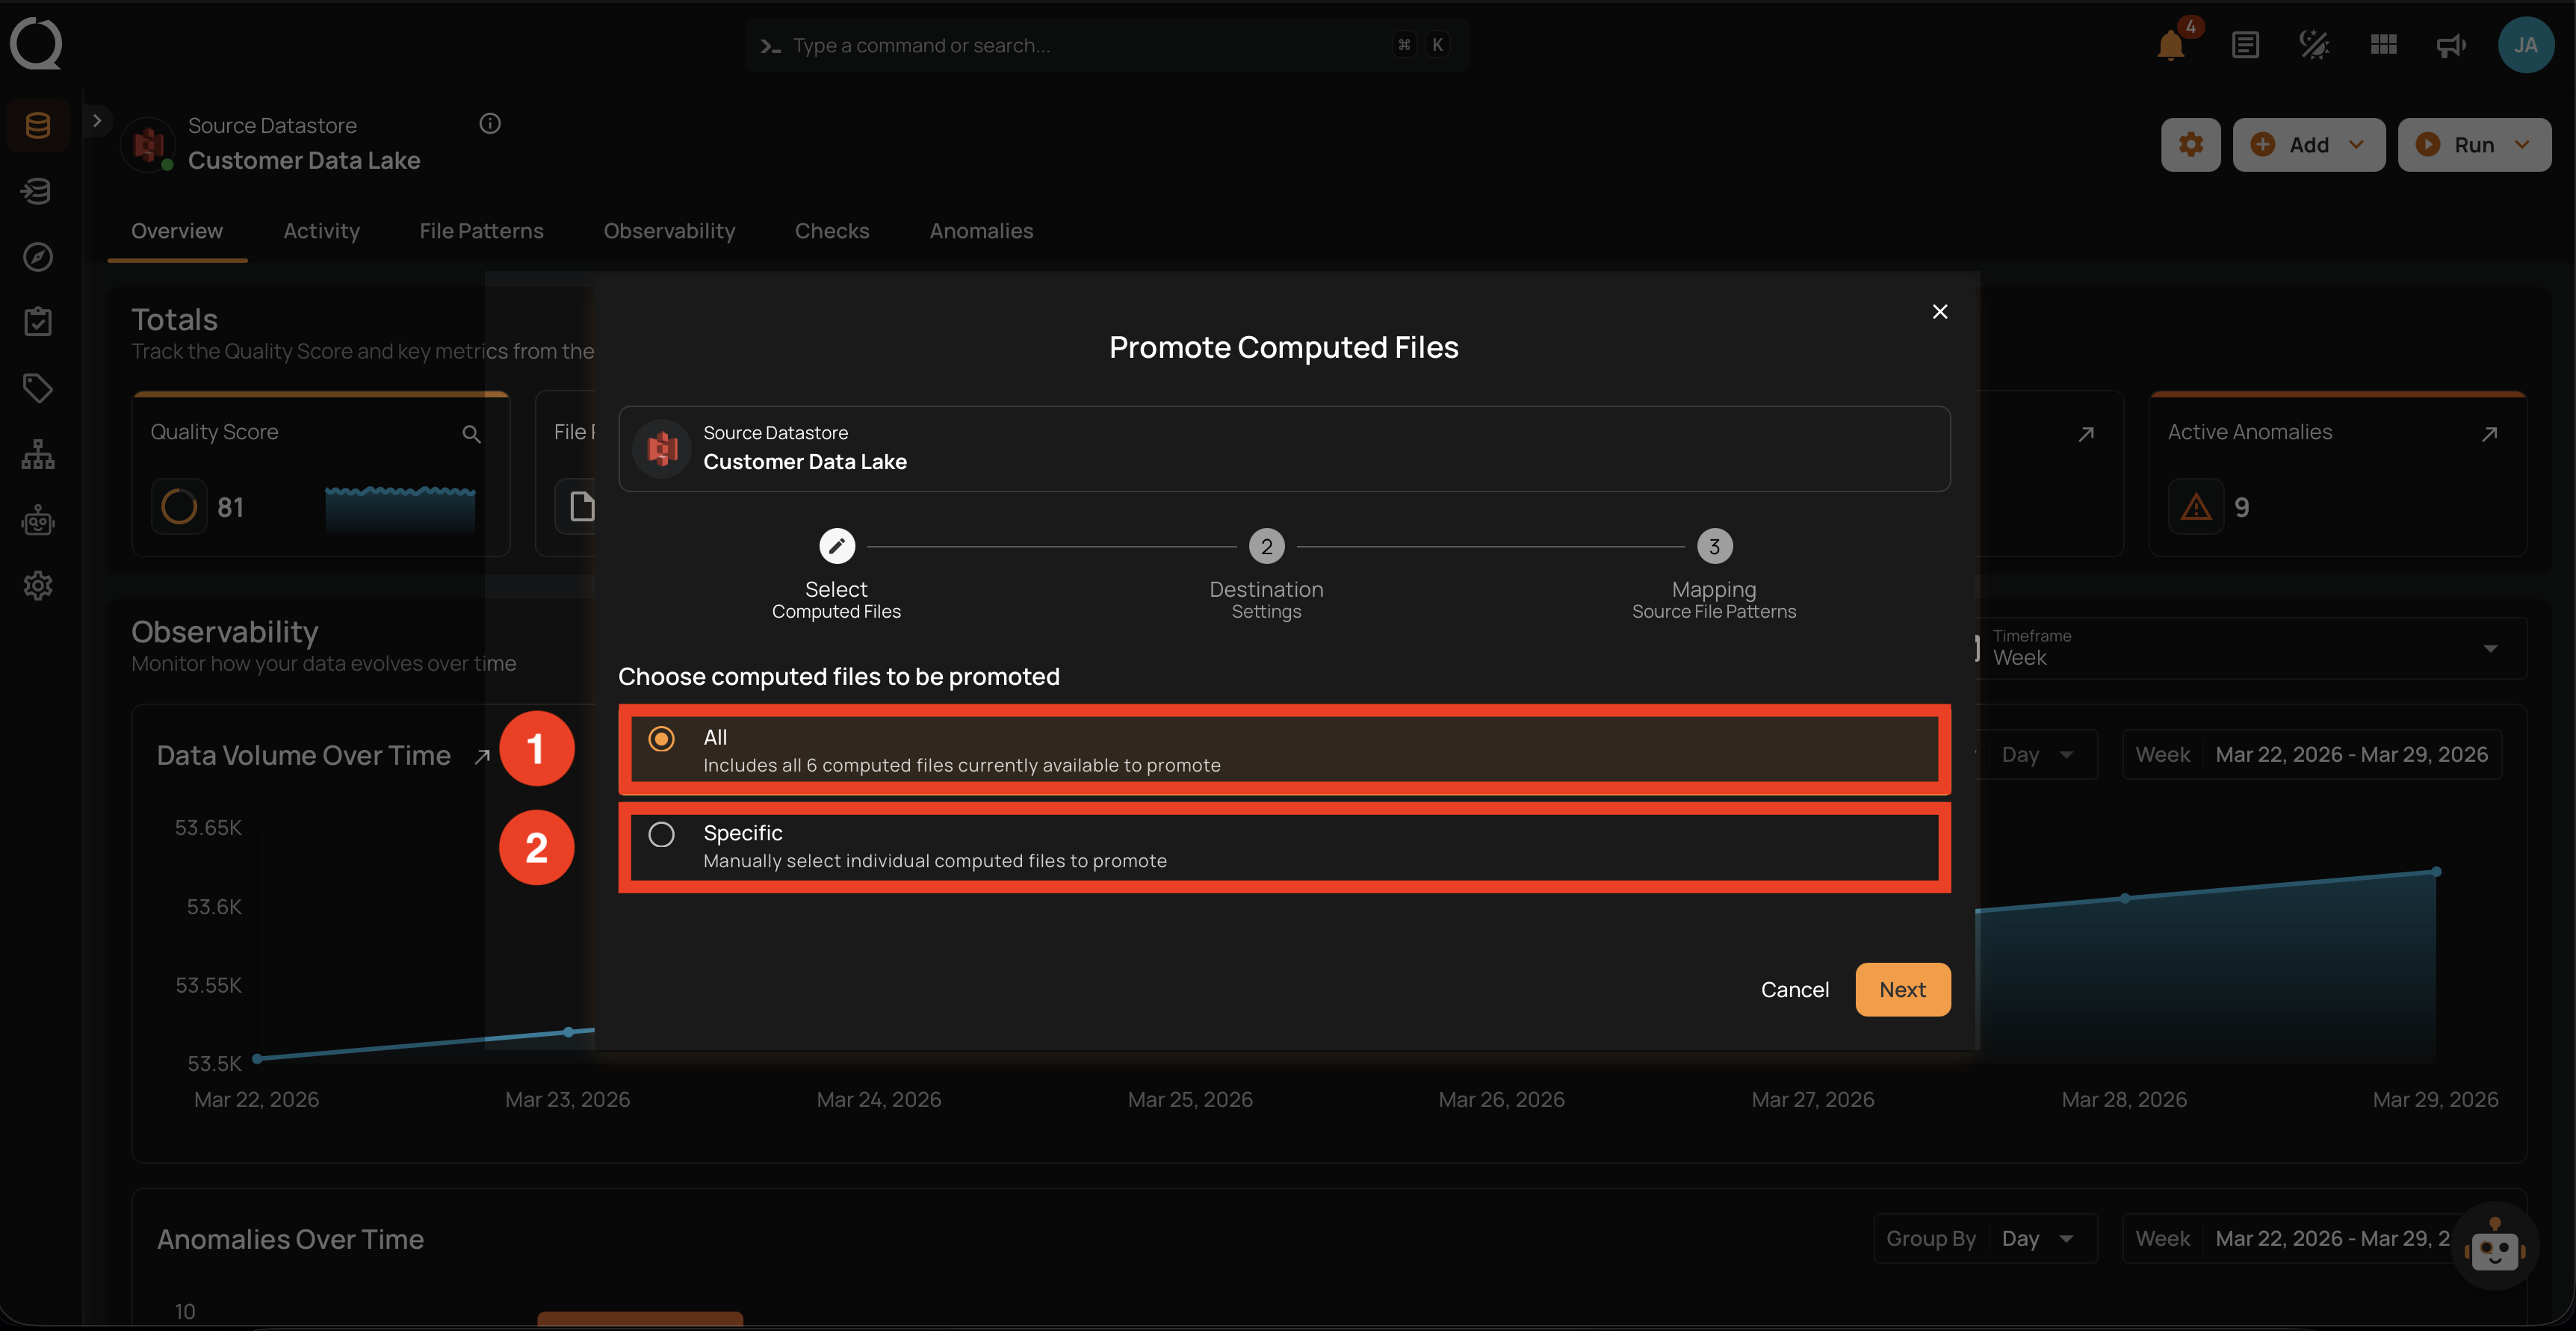Switch to the Activity tab
The width and height of the screenshot is (2576, 1331).
(x=321, y=231)
